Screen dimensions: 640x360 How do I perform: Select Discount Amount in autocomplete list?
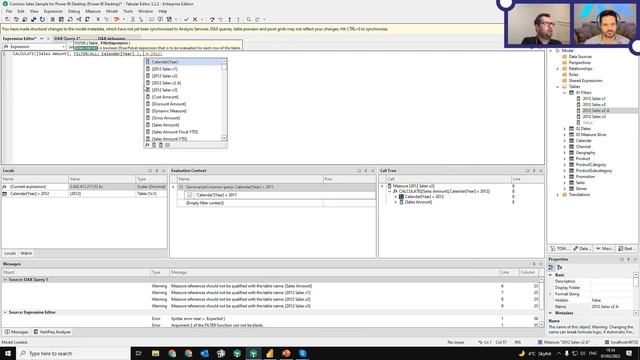[x=169, y=104]
